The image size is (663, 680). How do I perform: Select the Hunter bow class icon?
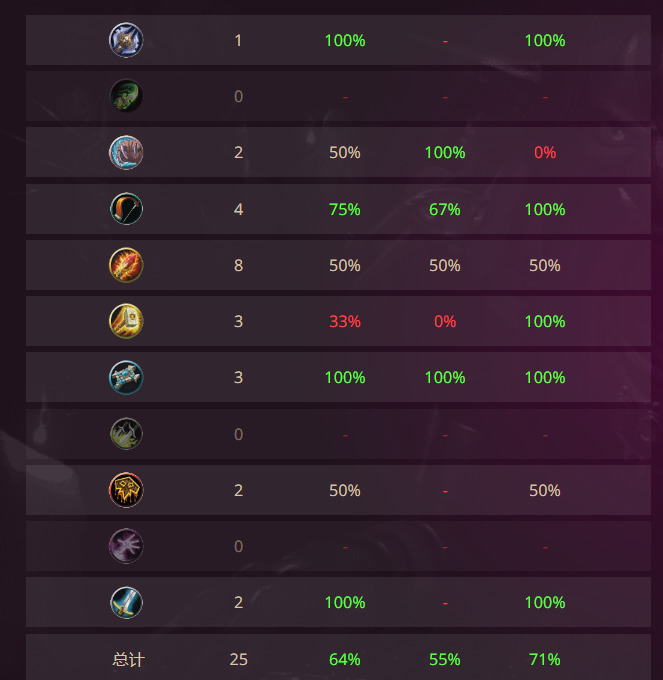click(x=126, y=209)
